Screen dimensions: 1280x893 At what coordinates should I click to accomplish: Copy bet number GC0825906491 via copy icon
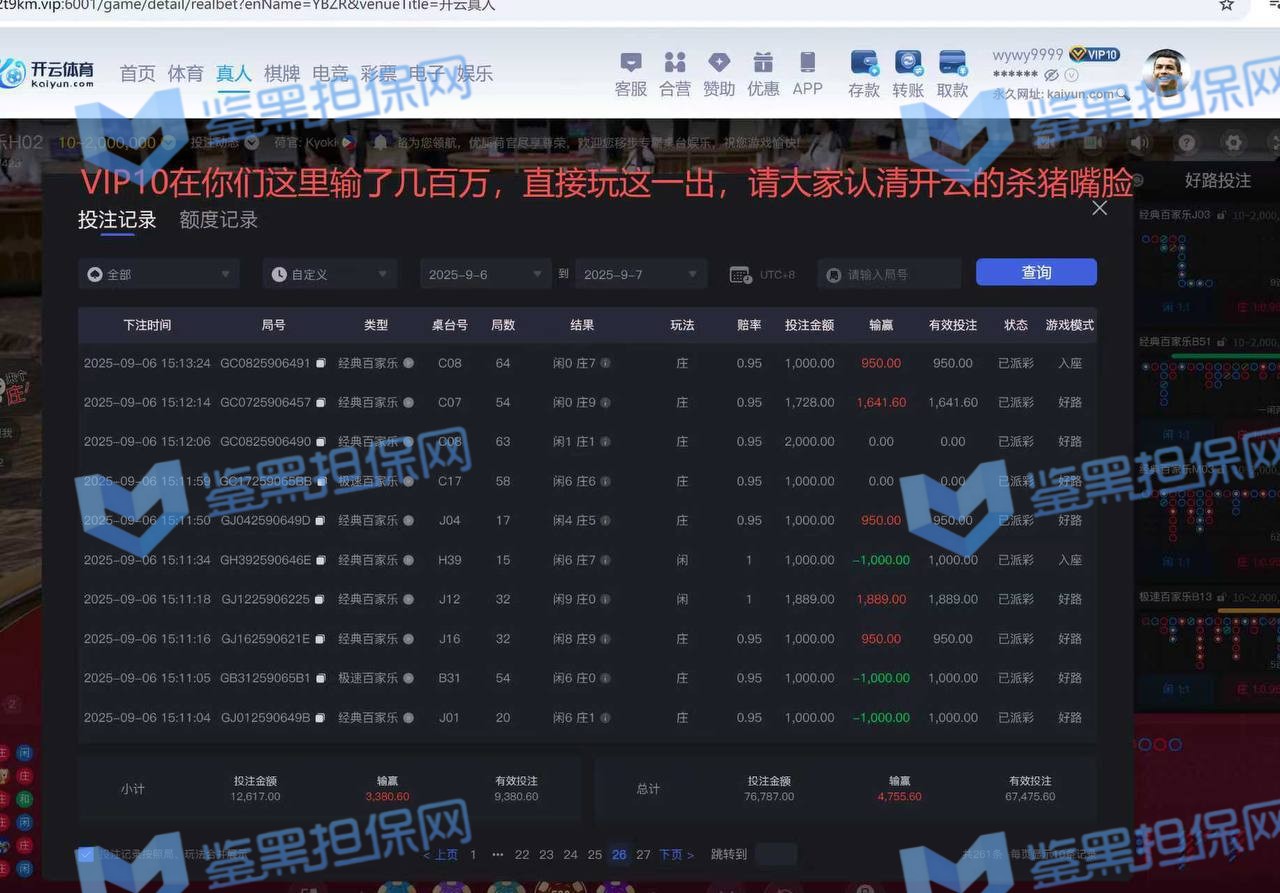tap(321, 364)
